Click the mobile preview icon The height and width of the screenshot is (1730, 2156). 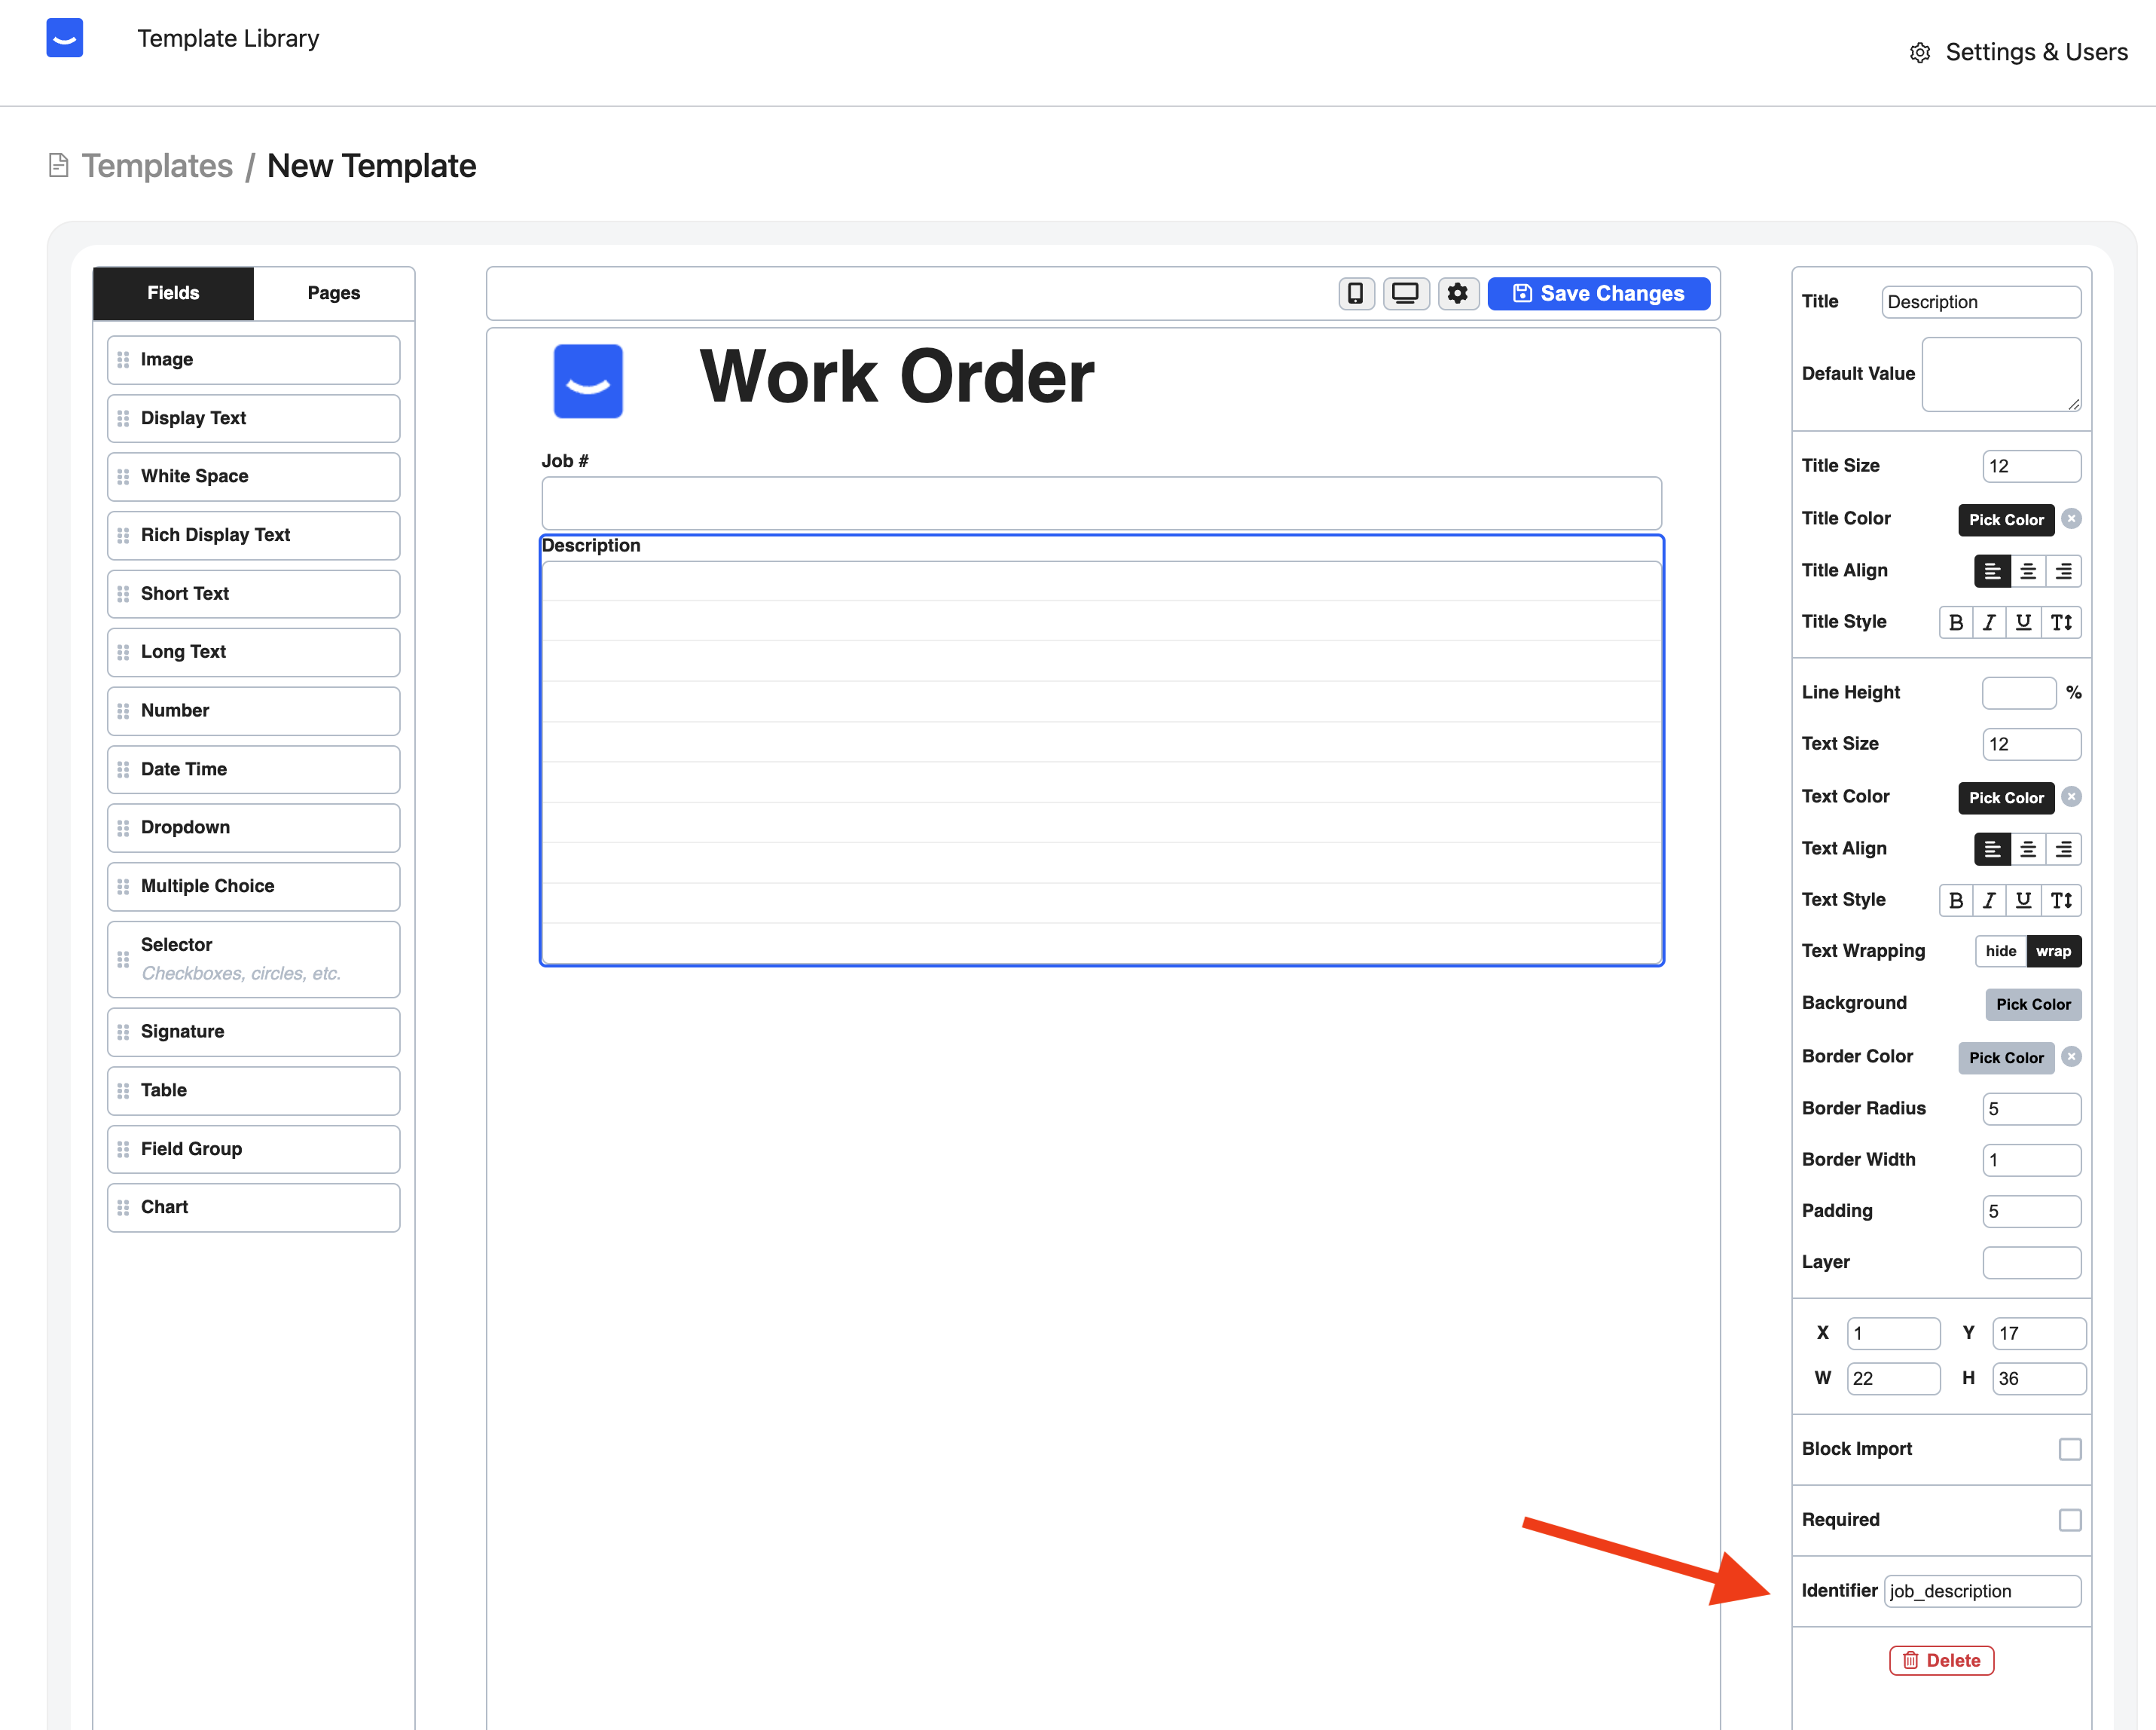(1356, 294)
